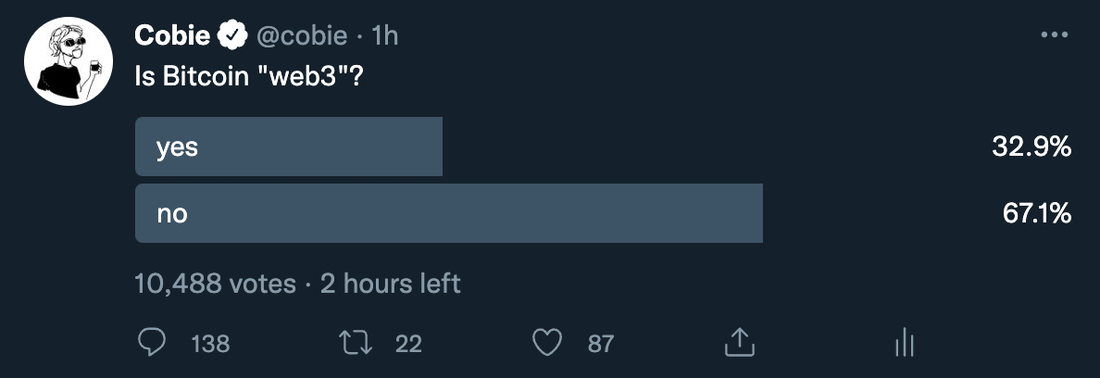Click the 87 likes count
1100x378 pixels.
(x=601, y=344)
